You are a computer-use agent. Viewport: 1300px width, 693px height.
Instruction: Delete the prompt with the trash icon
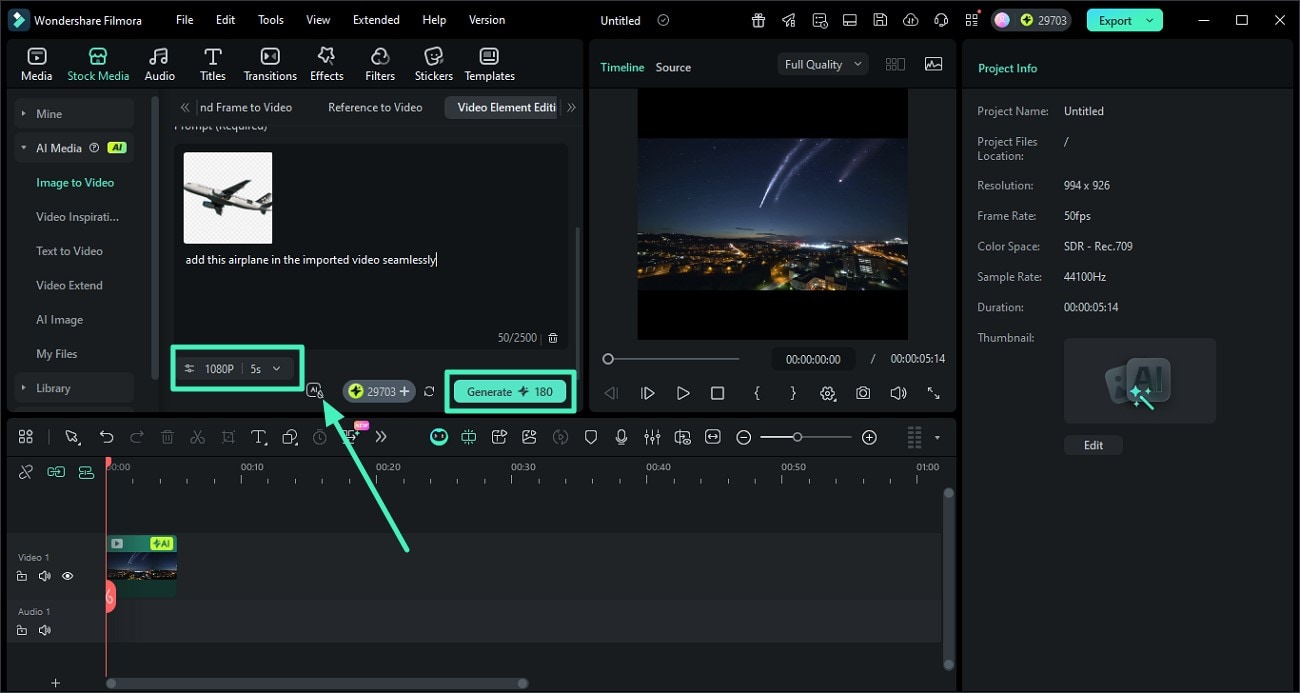pyautogui.click(x=553, y=338)
